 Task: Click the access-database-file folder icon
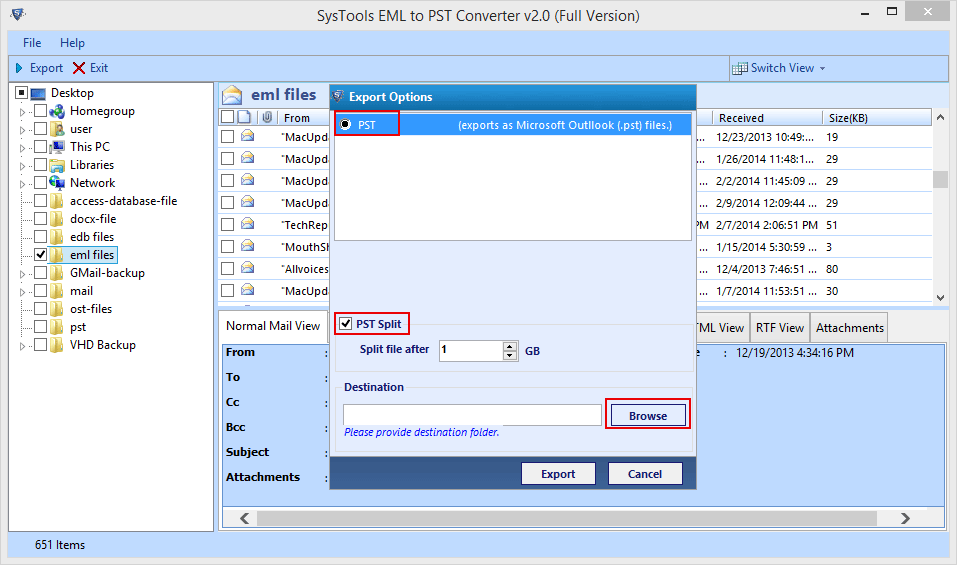[x=57, y=201]
